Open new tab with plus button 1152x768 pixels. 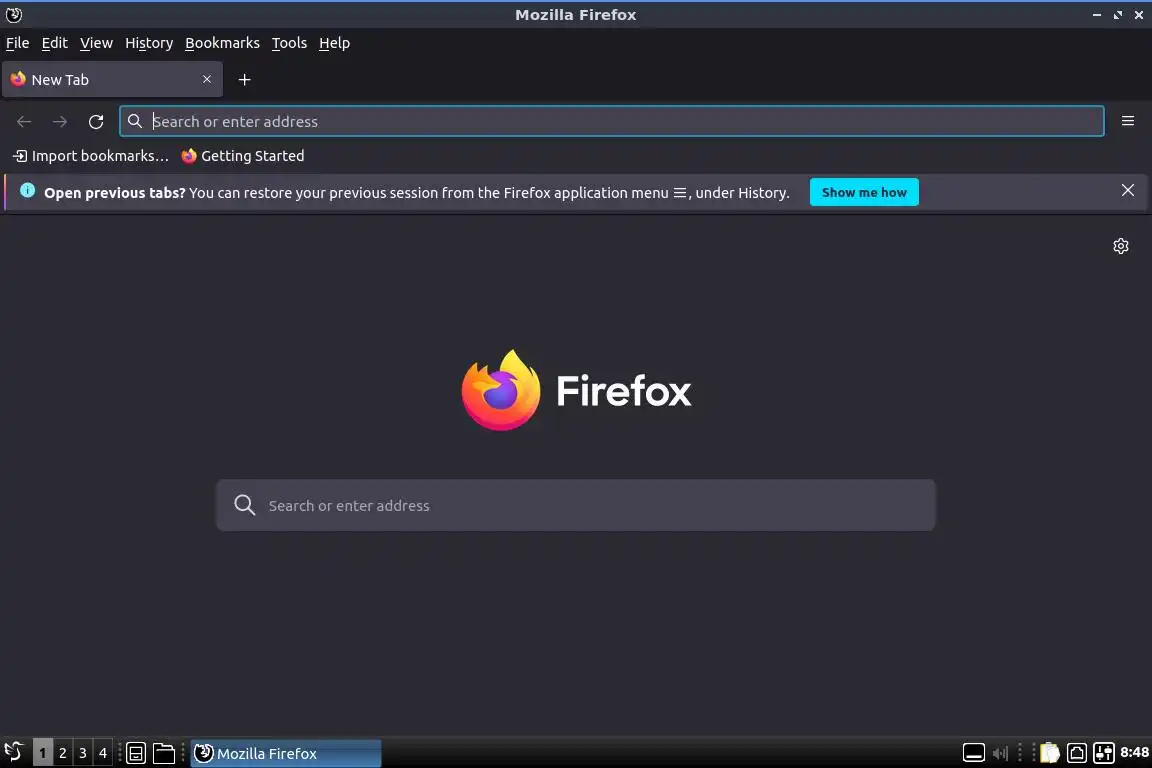245,79
